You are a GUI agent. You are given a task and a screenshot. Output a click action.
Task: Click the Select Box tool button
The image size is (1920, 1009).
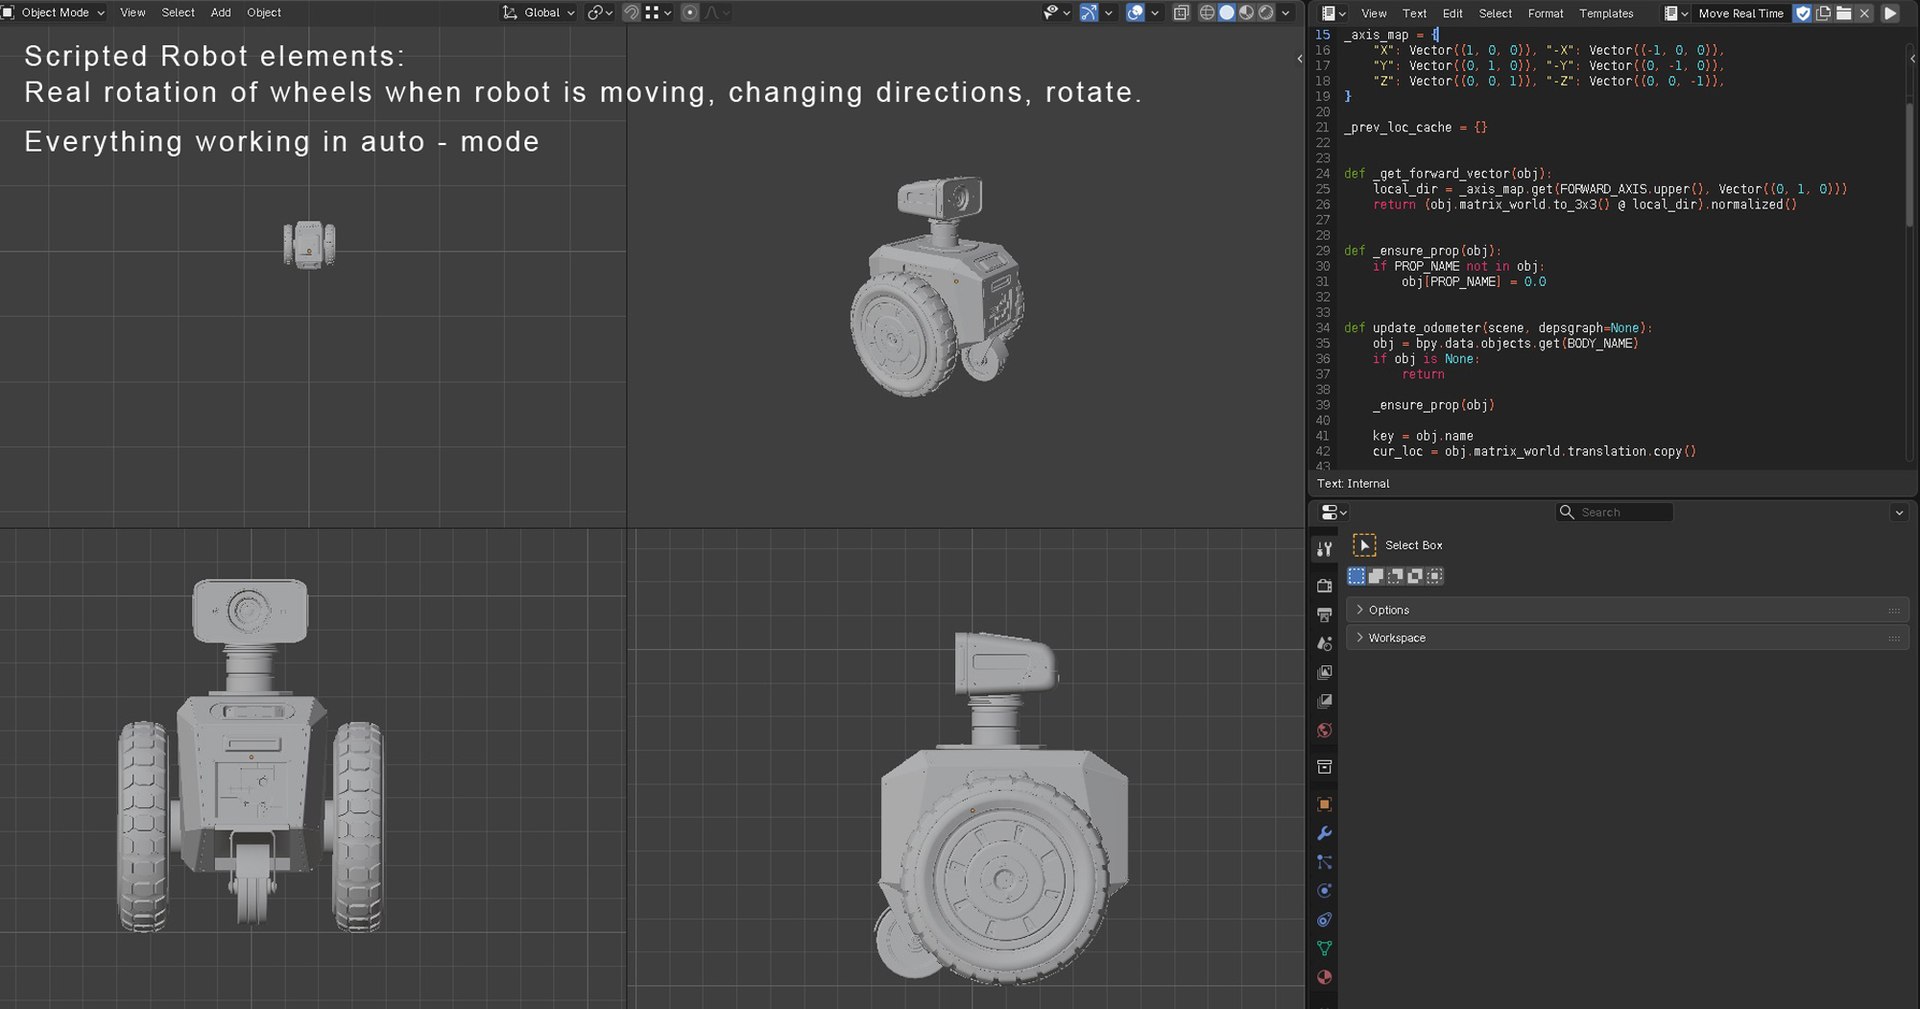[1364, 545]
